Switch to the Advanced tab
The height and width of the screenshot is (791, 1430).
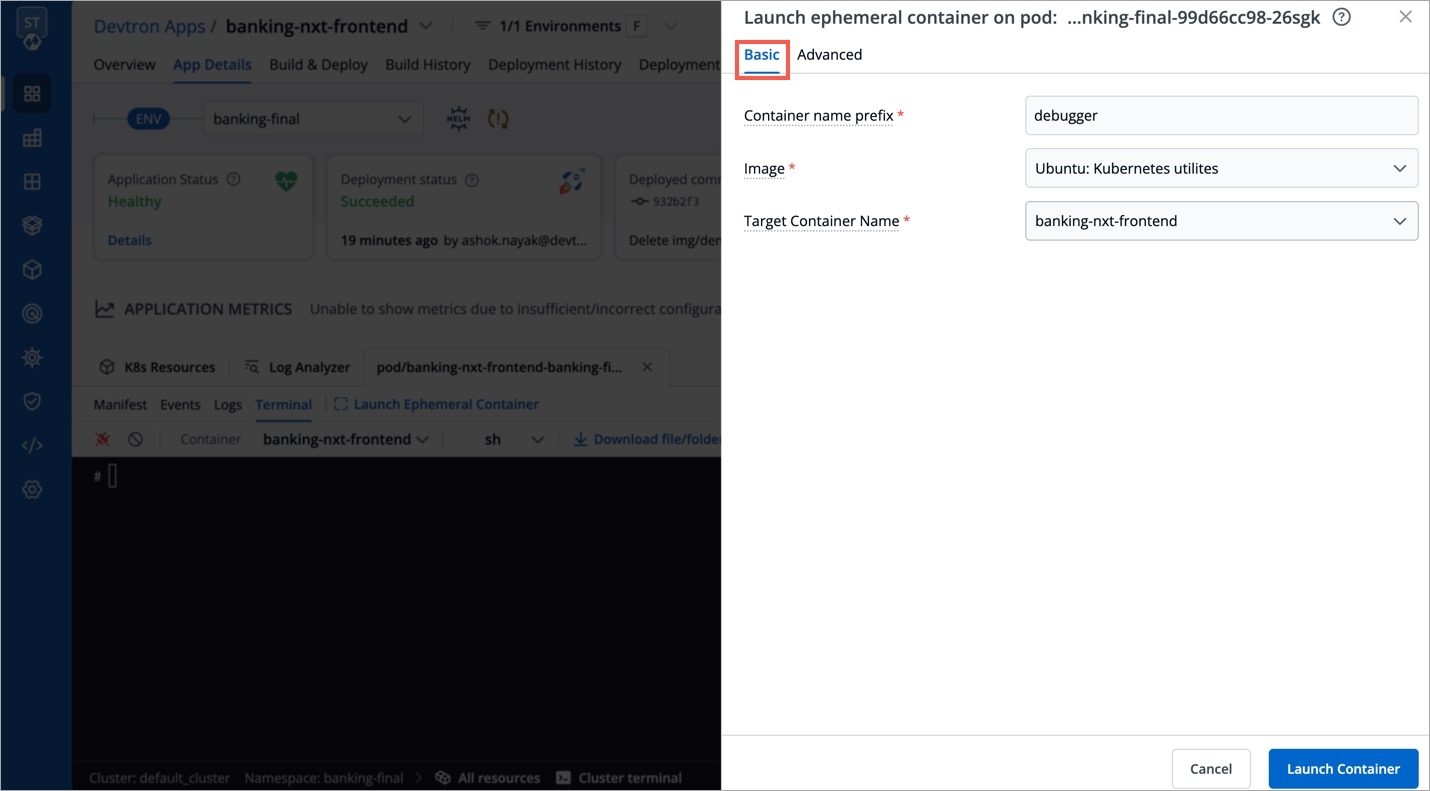click(x=829, y=55)
